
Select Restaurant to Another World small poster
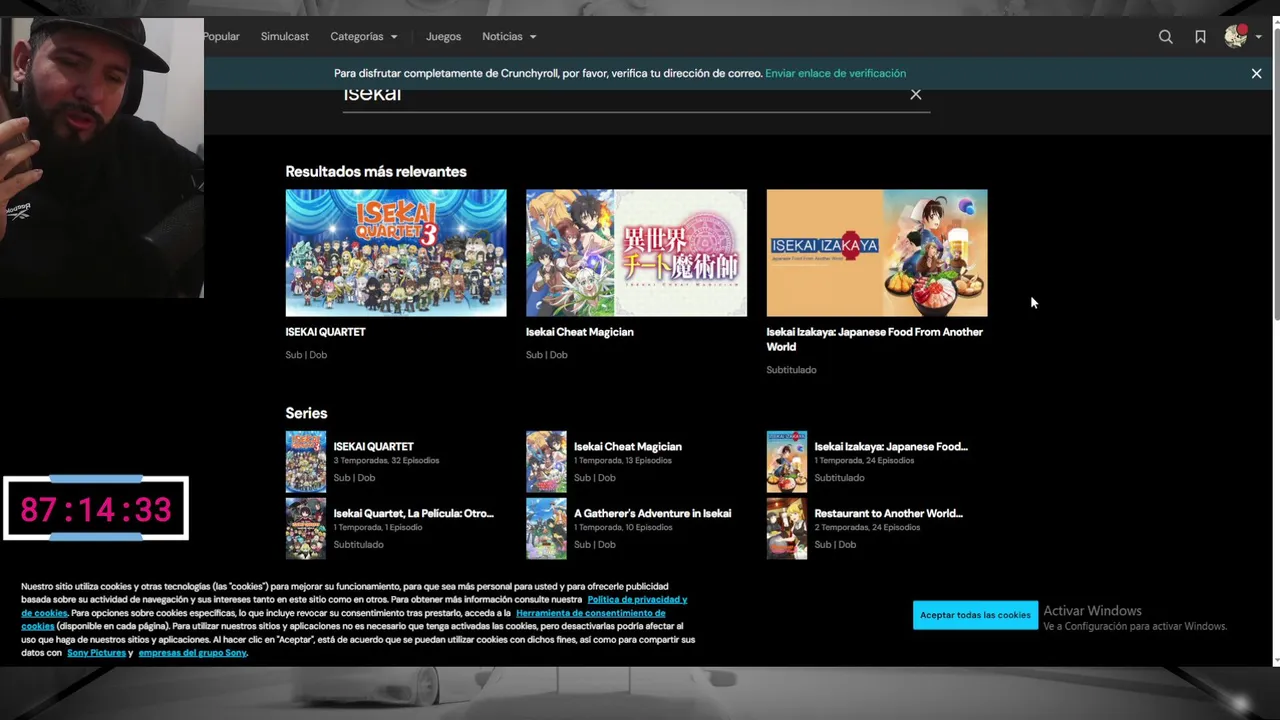(787, 528)
